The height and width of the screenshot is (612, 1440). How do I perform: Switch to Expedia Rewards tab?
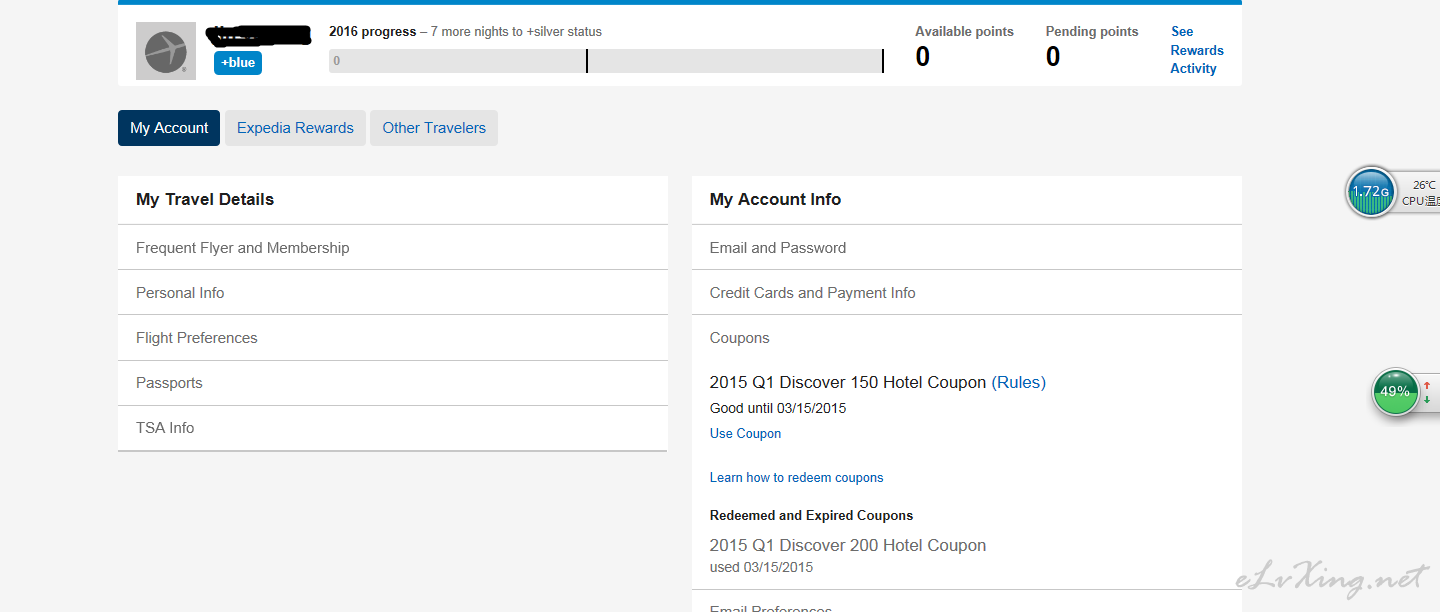click(295, 128)
